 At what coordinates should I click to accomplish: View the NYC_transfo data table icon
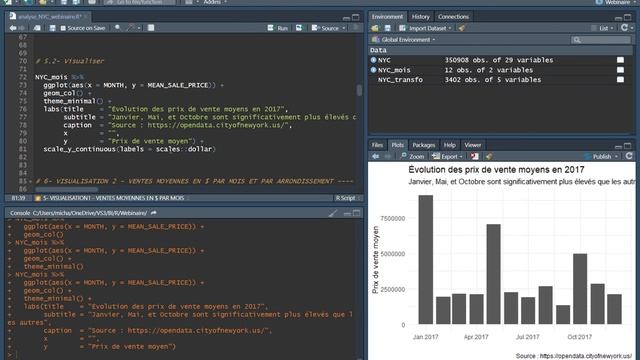click(620, 80)
